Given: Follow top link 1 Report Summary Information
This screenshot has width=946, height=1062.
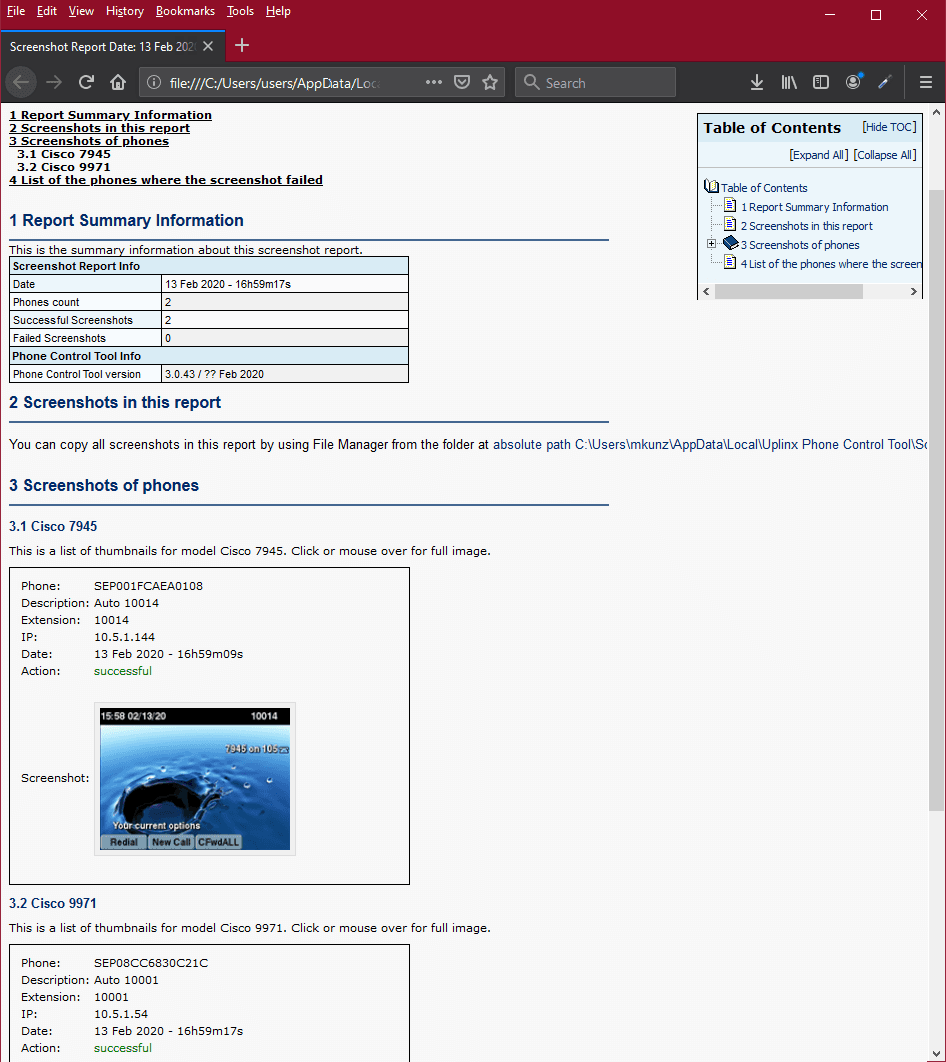Looking at the screenshot, I should 110,115.
